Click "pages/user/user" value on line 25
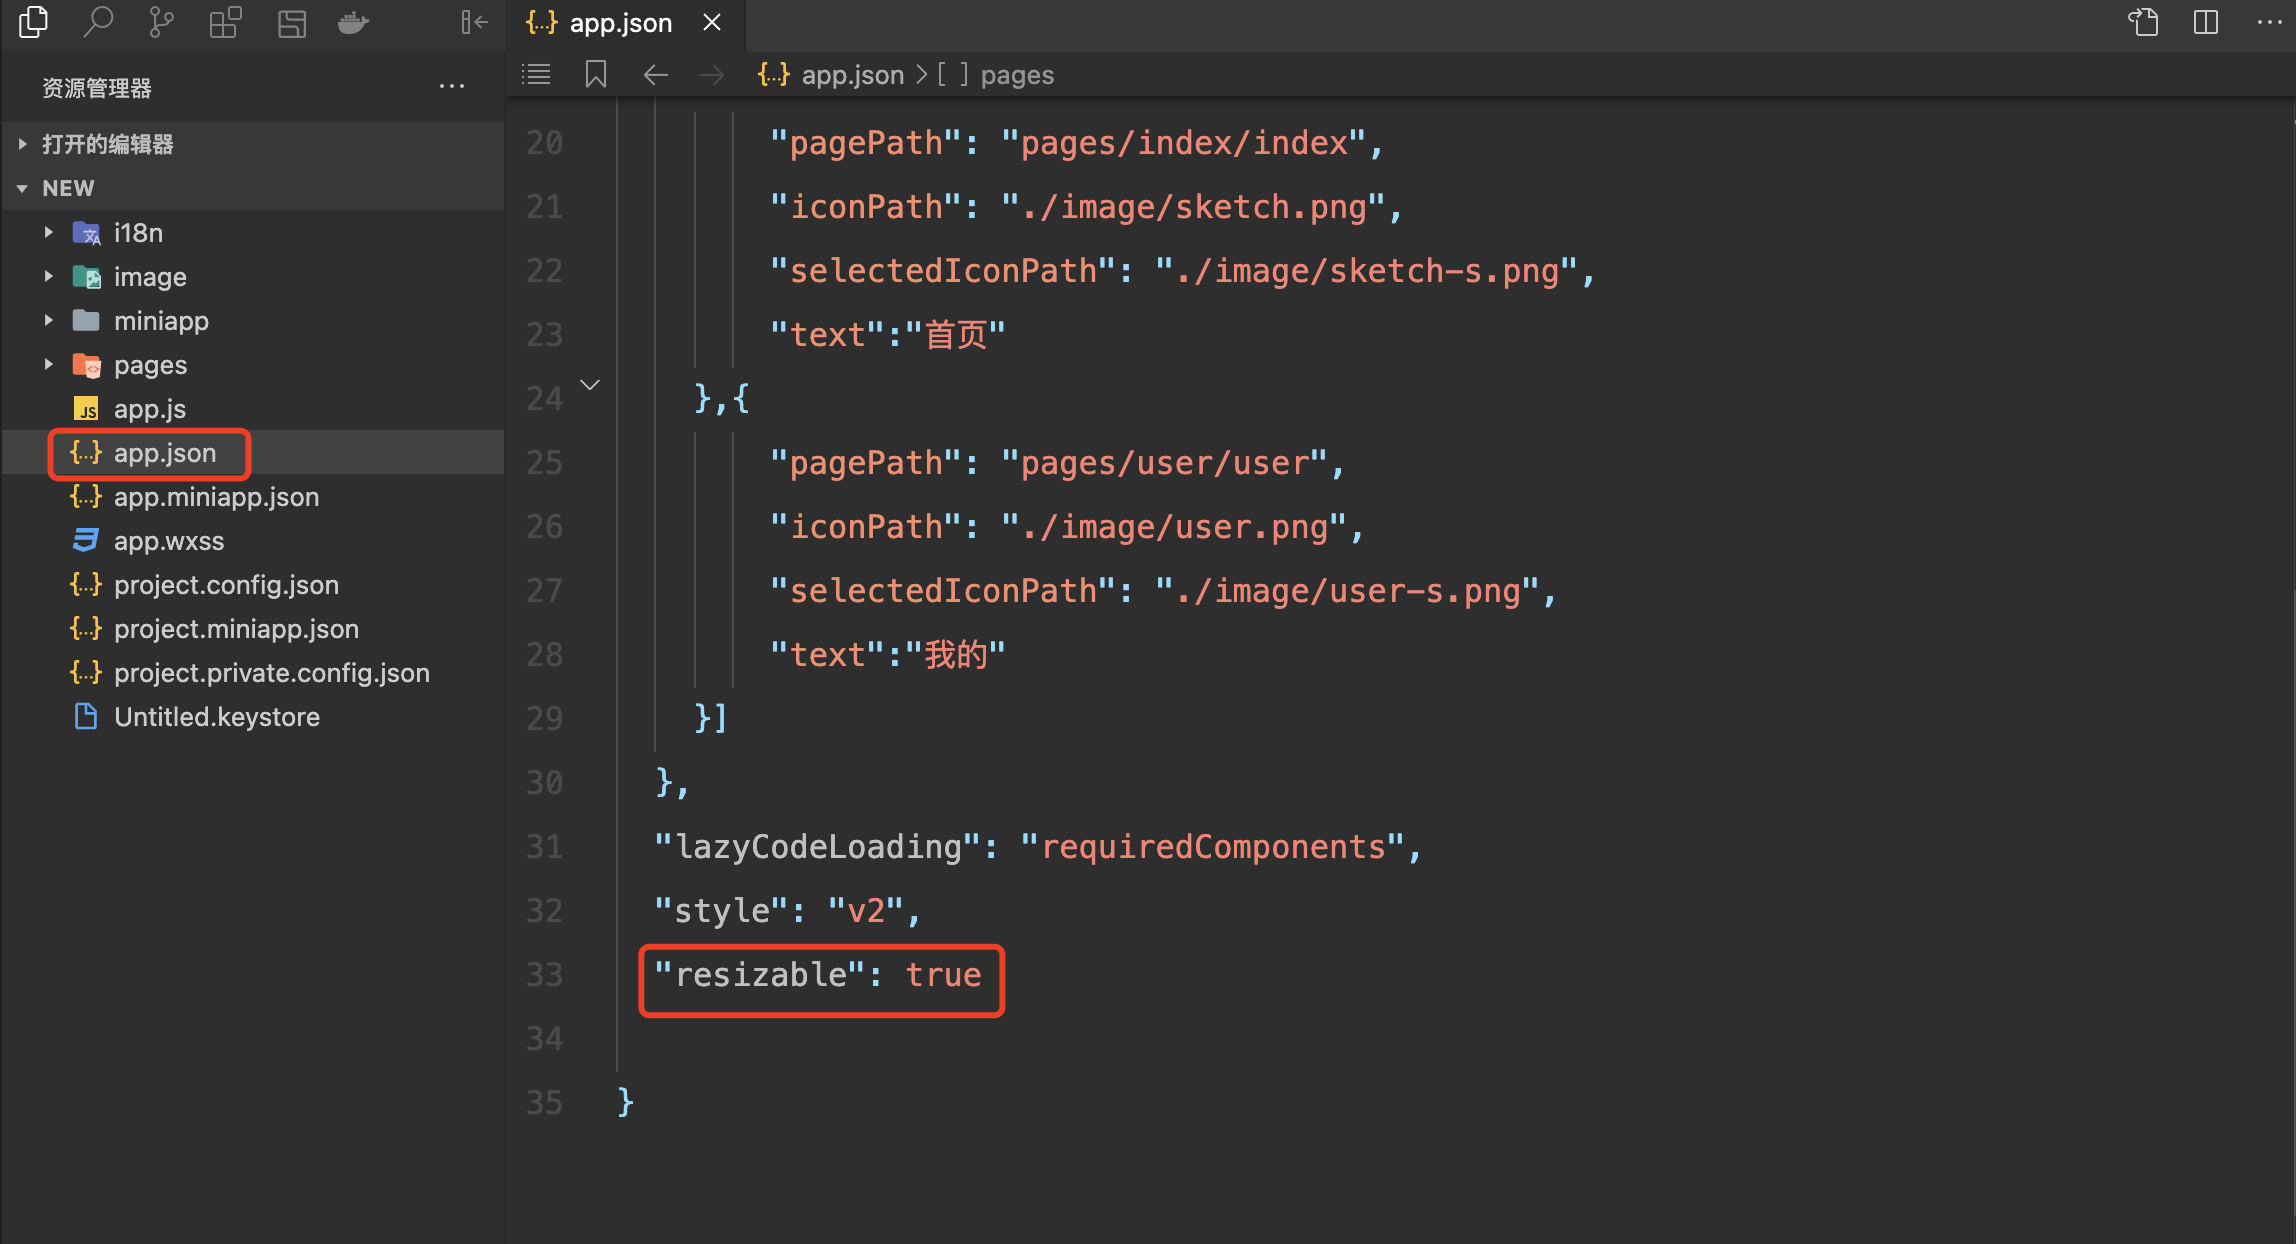The image size is (2296, 1244). [1165, 463]
